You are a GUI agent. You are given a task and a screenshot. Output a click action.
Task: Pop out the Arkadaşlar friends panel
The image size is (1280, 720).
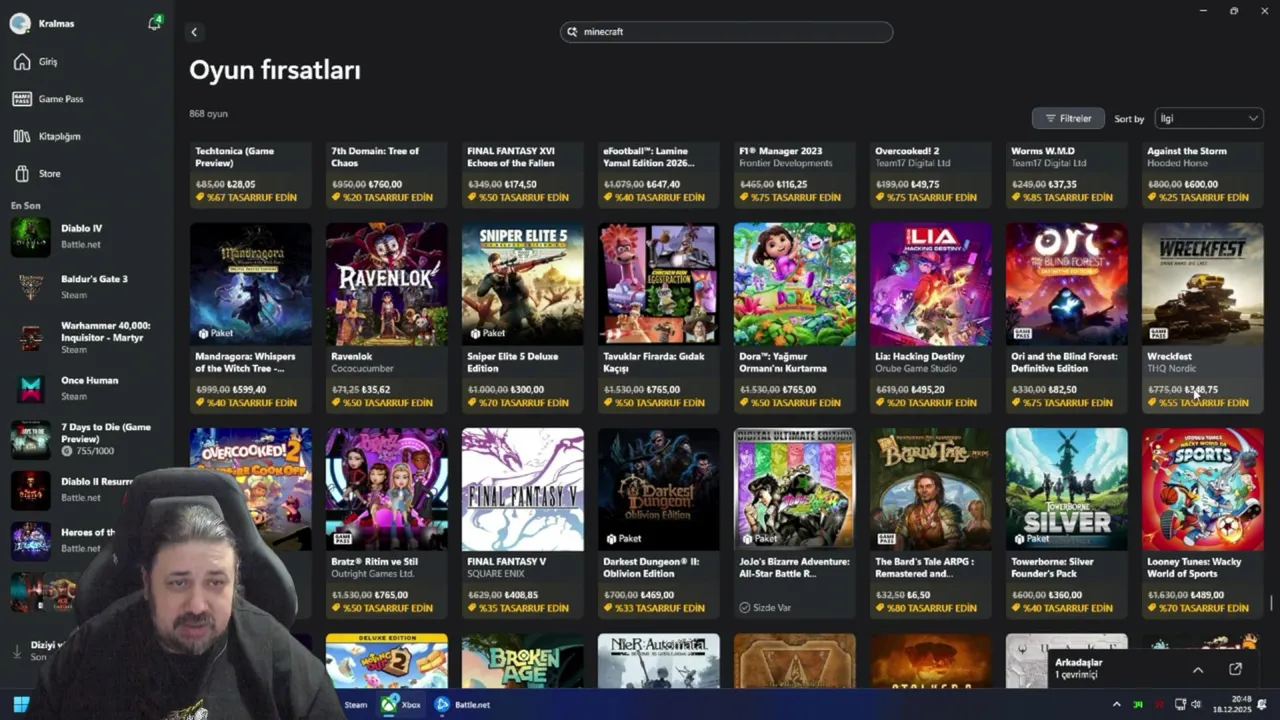coord(1235,669)
